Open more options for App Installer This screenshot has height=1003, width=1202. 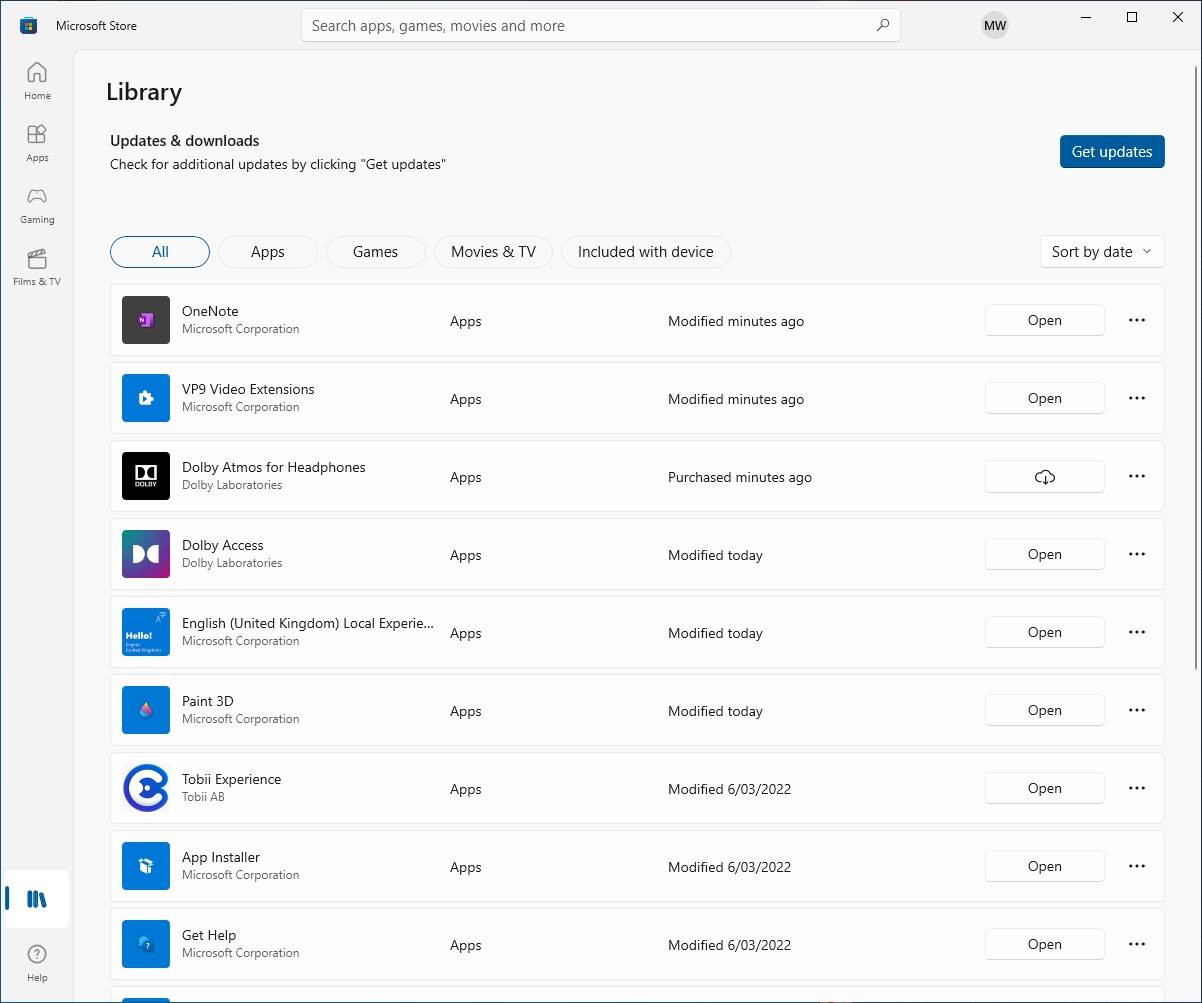click(1137, 866)
